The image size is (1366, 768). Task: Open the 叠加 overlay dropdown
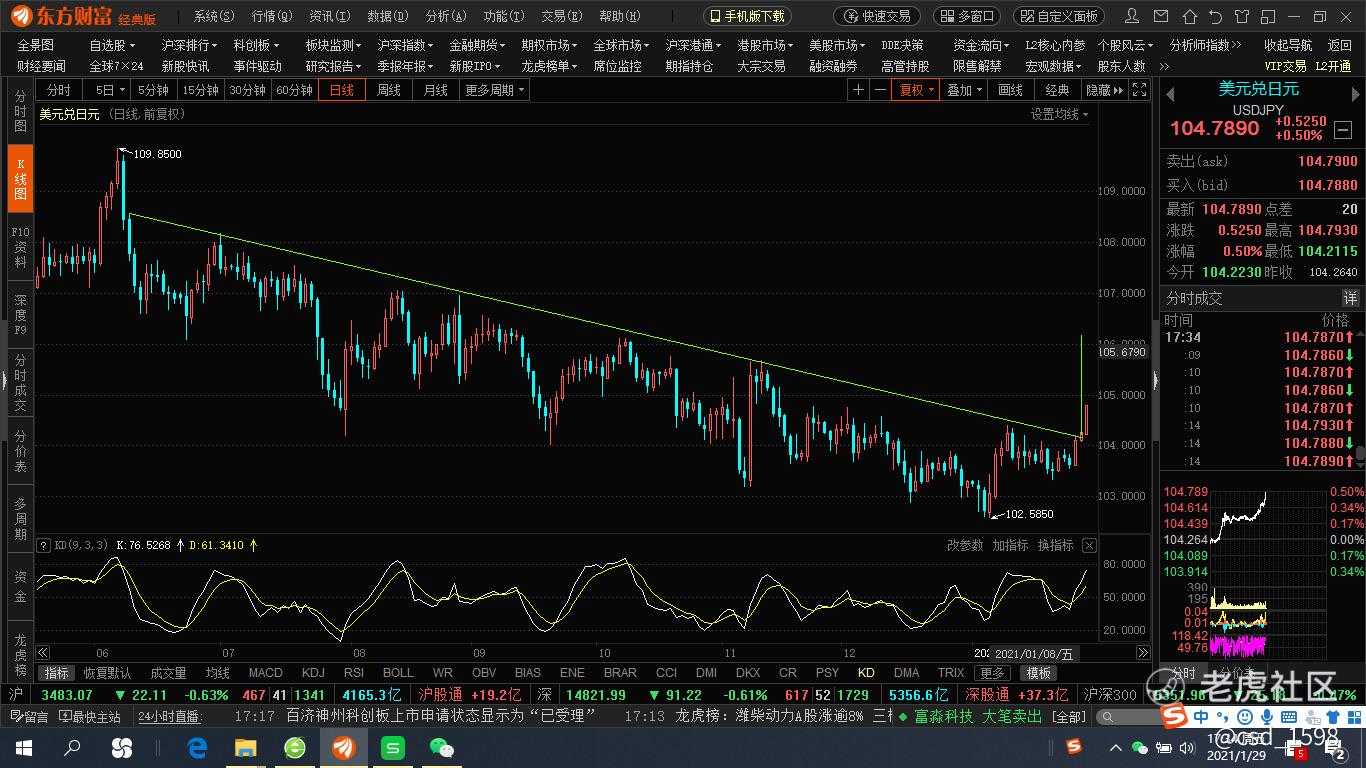(x=964, y=90)
